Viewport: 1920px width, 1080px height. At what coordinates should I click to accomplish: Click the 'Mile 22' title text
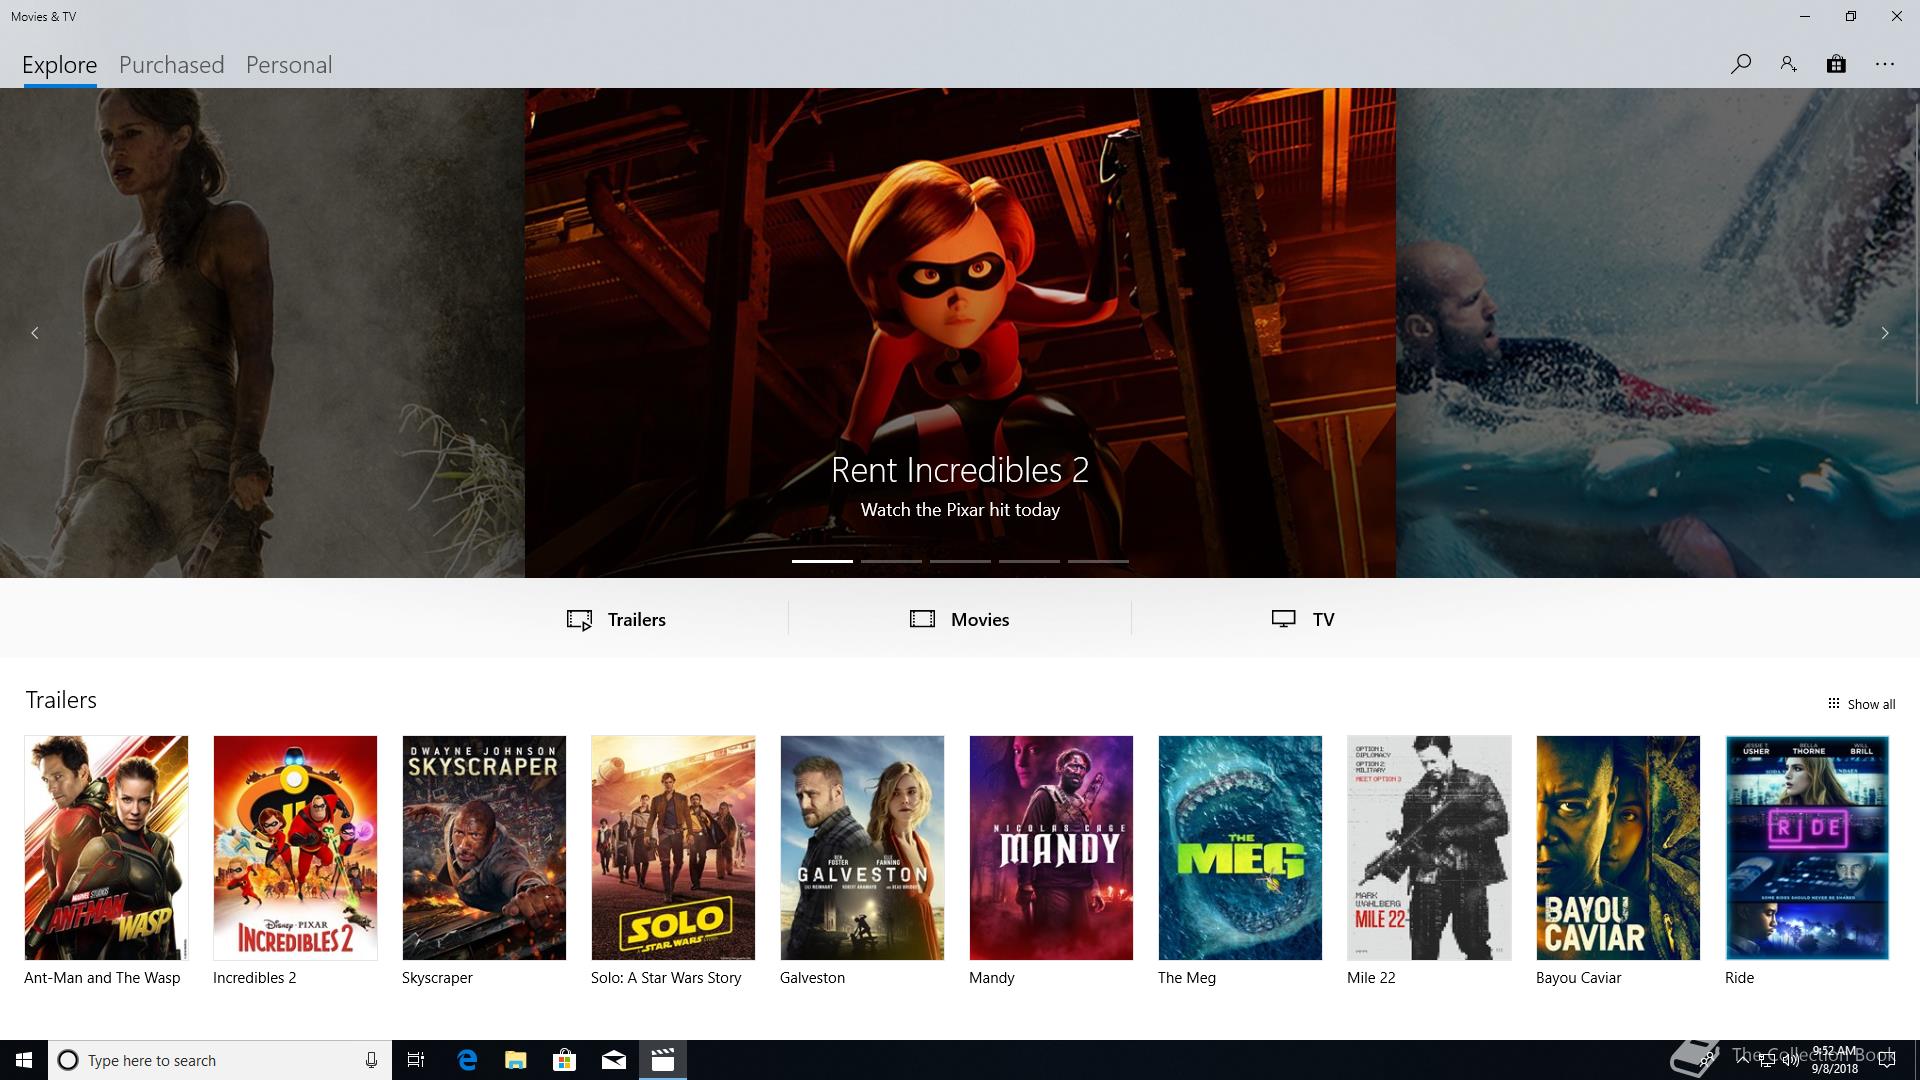pyautogui.click(x=1371, y=978)
